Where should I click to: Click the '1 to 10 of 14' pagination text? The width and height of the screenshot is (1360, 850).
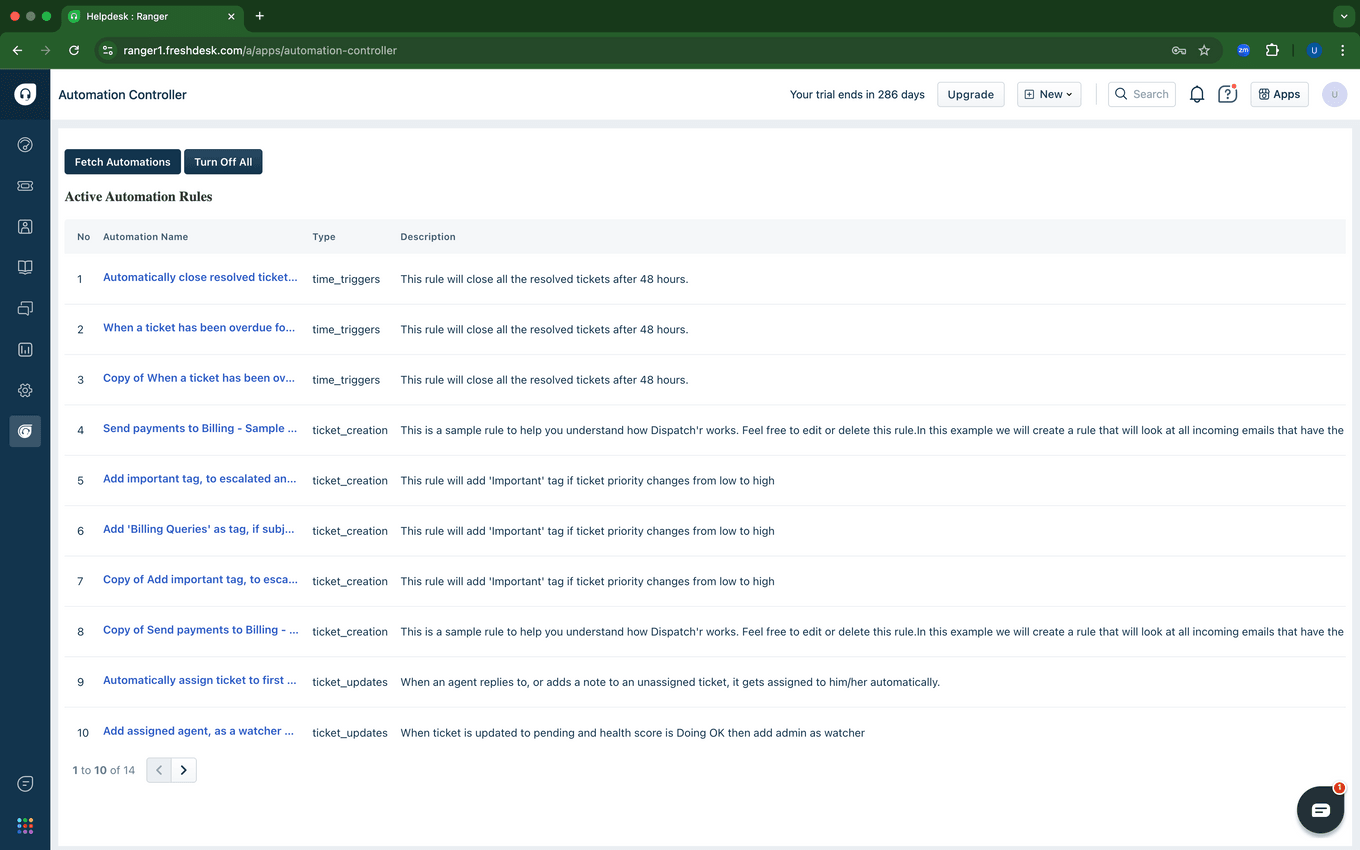(104, 770)
